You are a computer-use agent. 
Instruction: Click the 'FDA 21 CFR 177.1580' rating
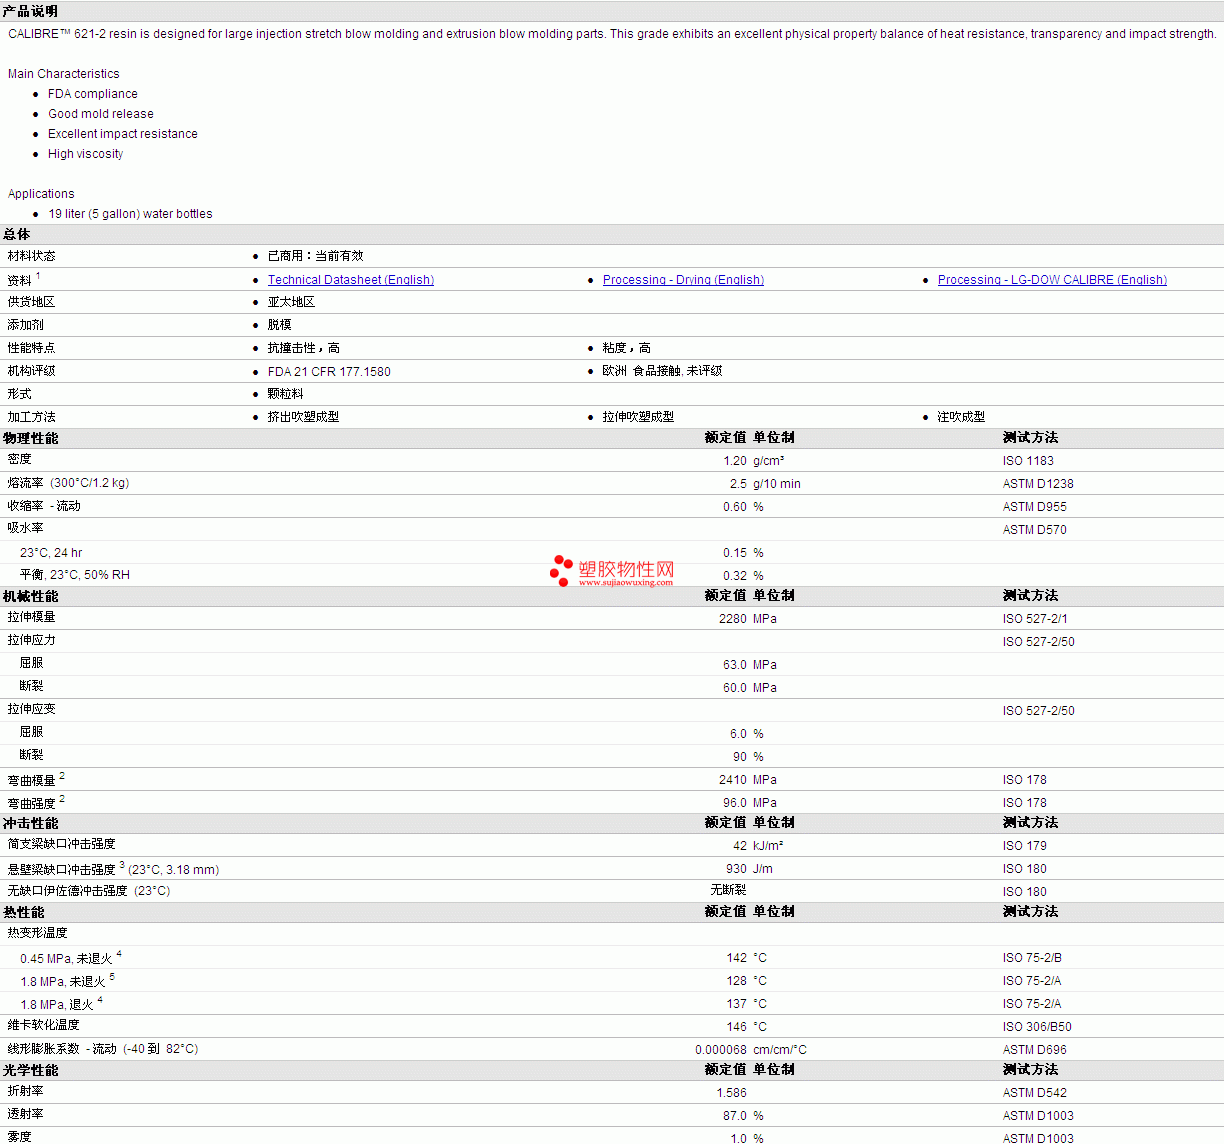(x=329, y=372)
